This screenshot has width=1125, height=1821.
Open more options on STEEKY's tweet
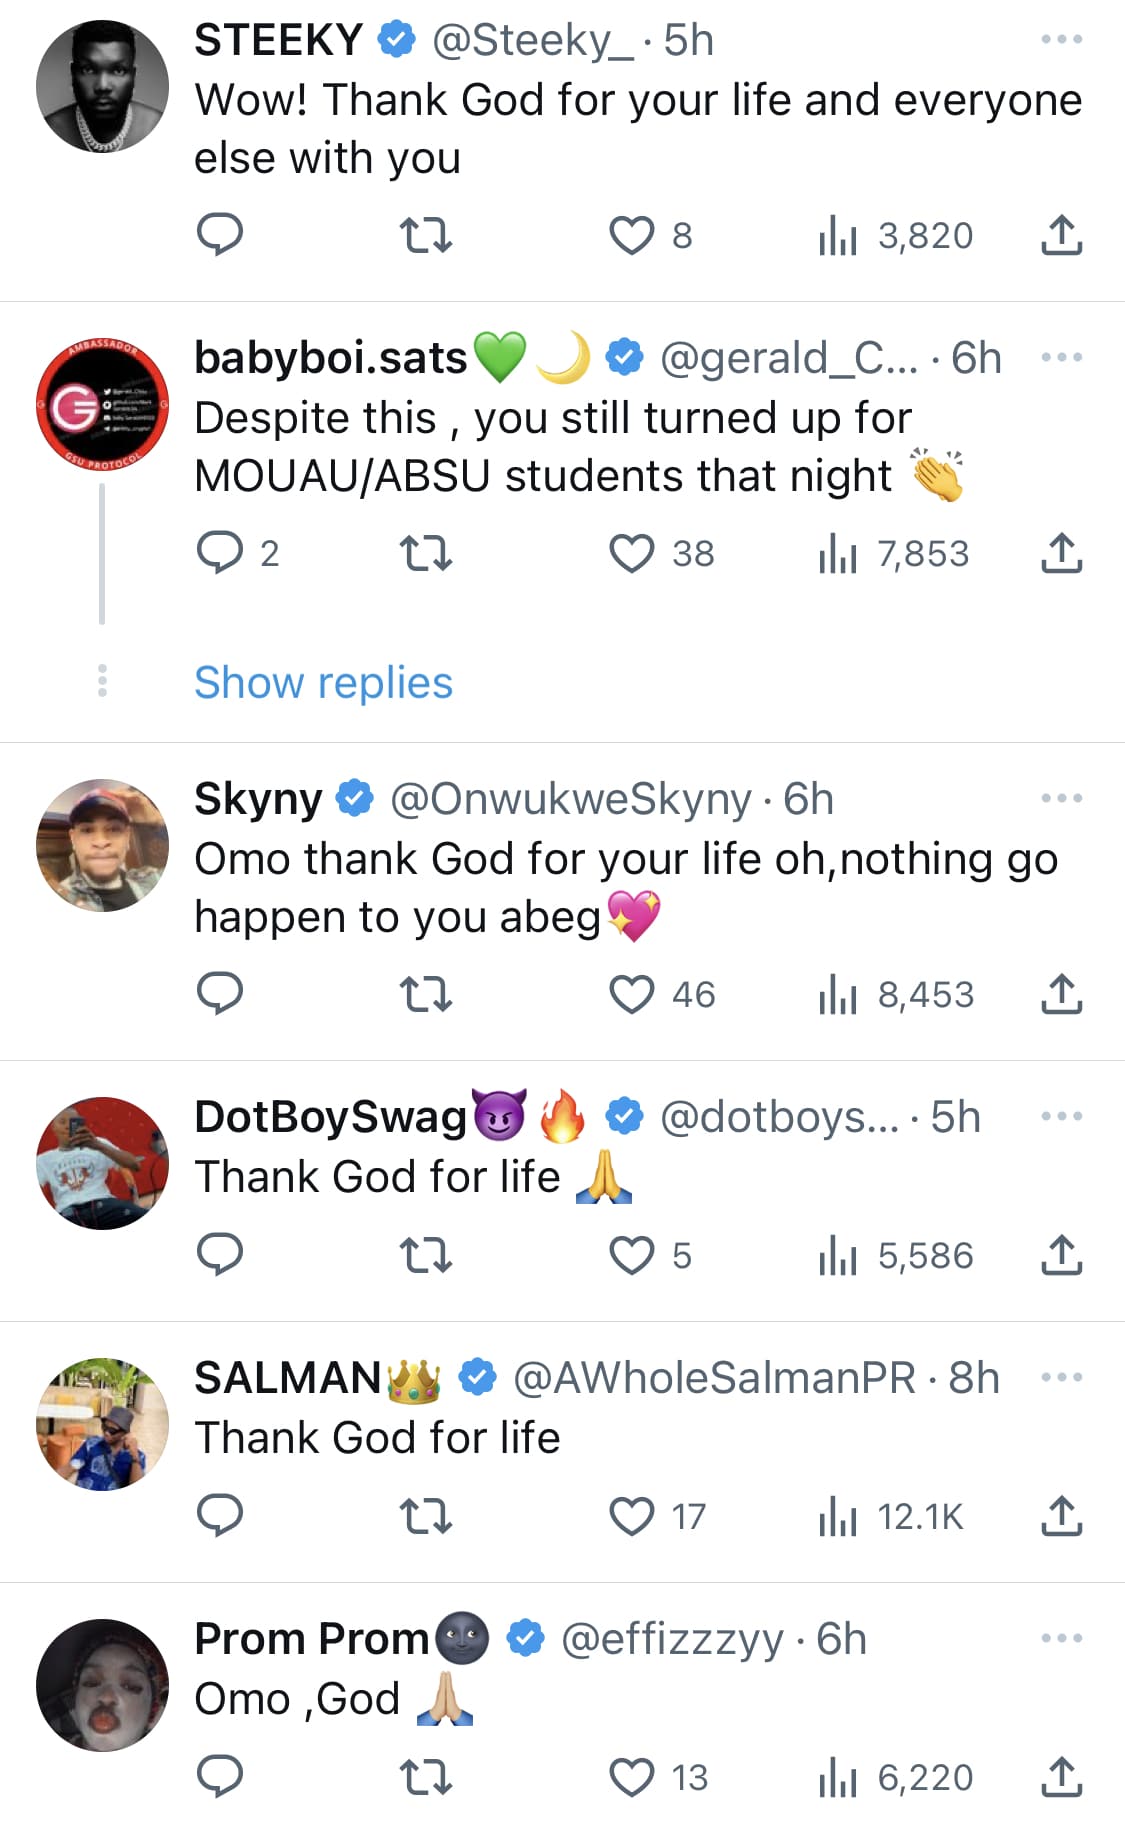pyautogui.click(x=1061, y=40)
